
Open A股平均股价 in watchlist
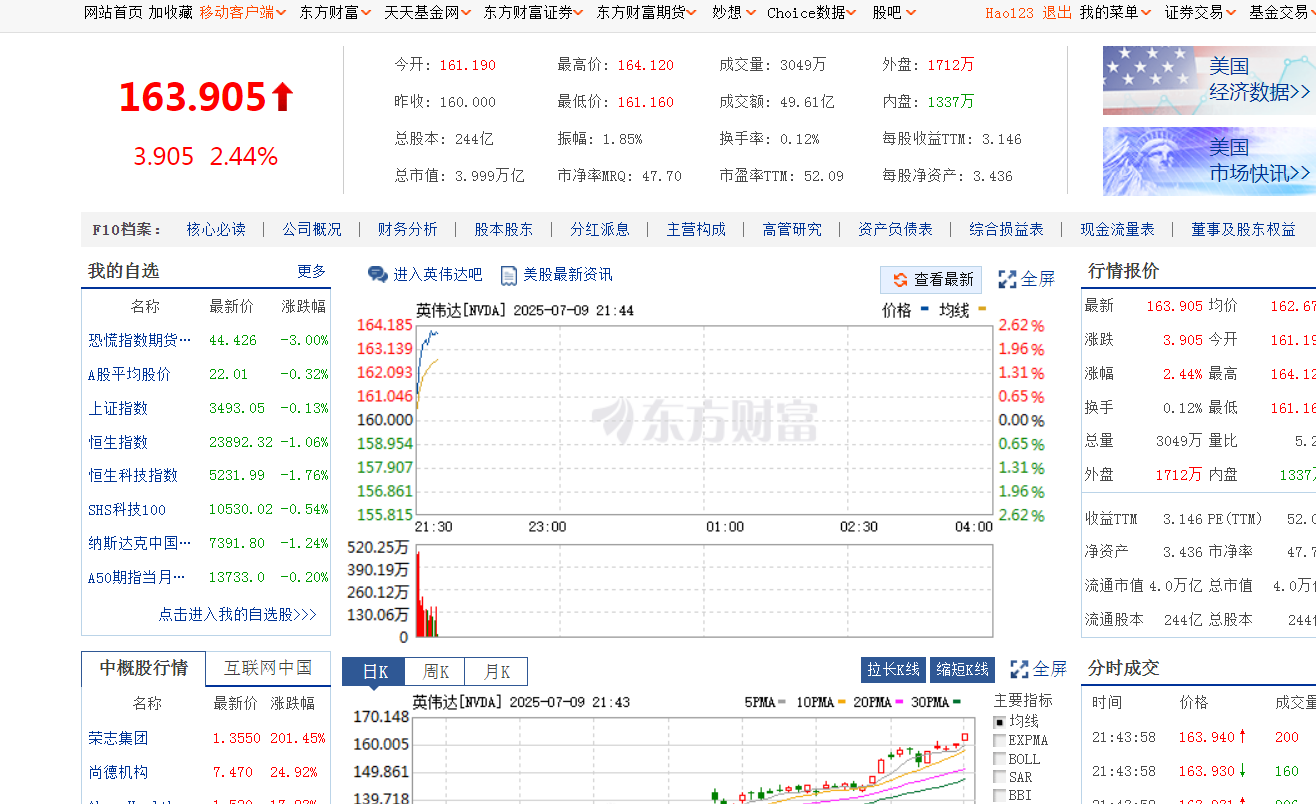click(129, 374)
